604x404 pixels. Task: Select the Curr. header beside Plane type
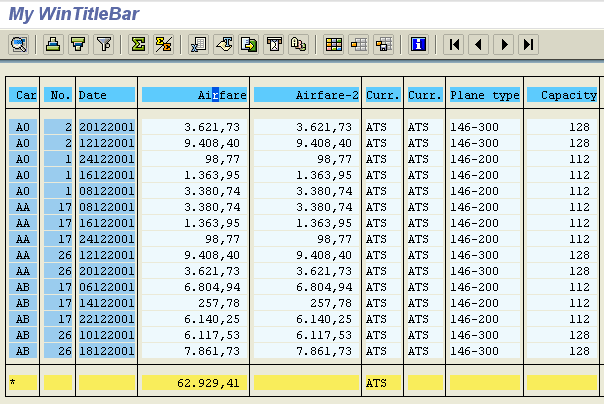pos(425,95)
